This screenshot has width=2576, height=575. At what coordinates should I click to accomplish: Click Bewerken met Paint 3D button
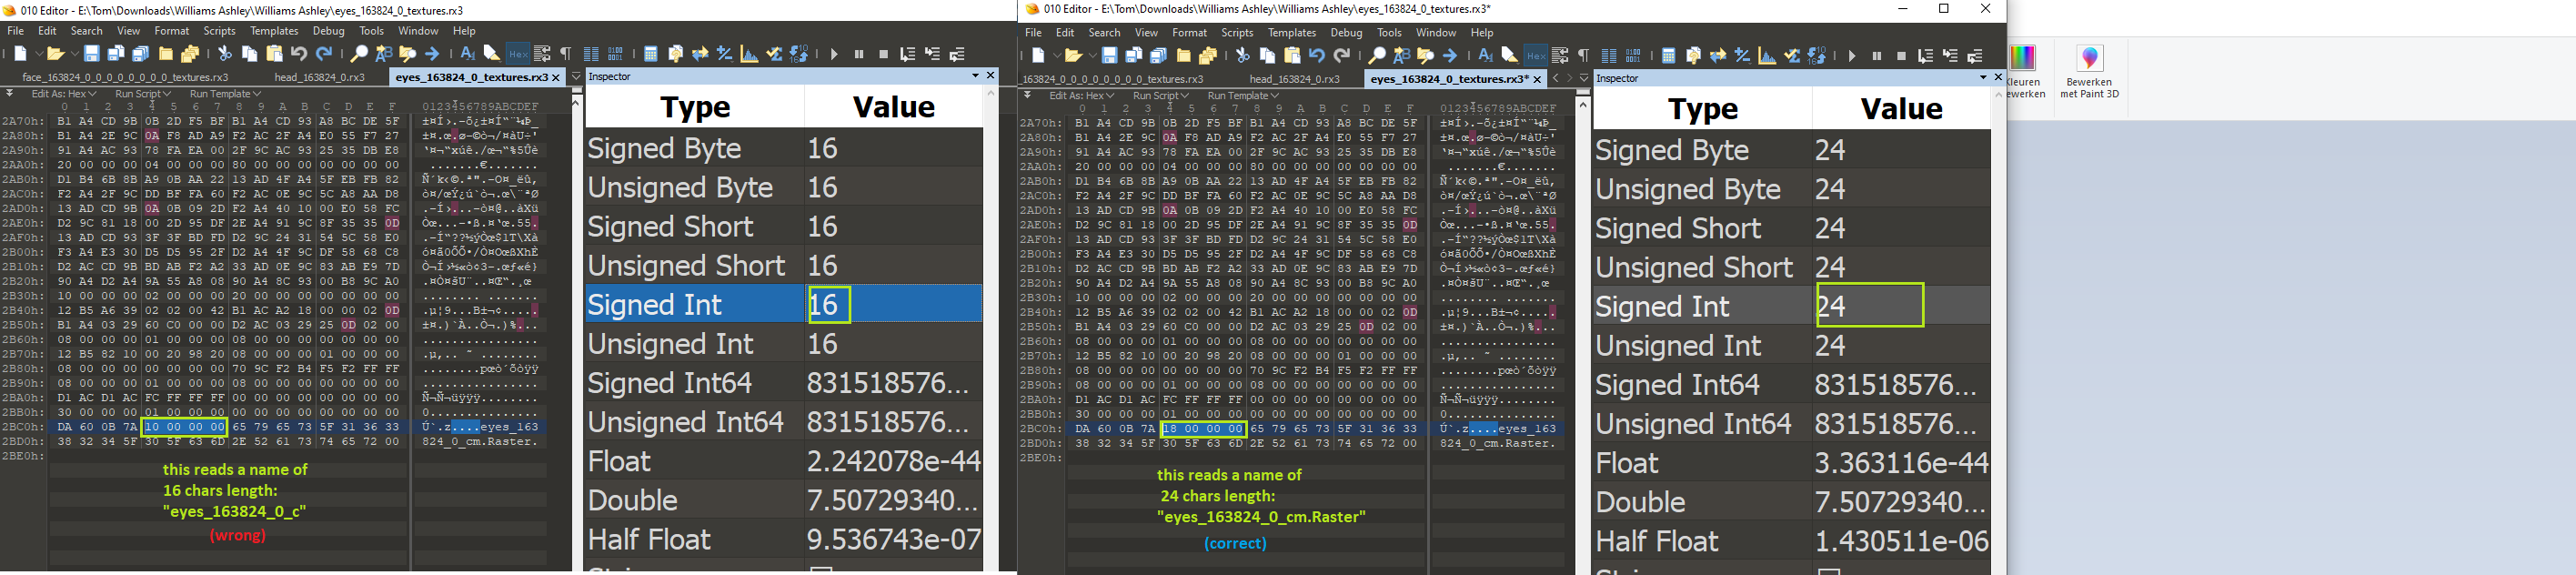(x=2090, y=72)
